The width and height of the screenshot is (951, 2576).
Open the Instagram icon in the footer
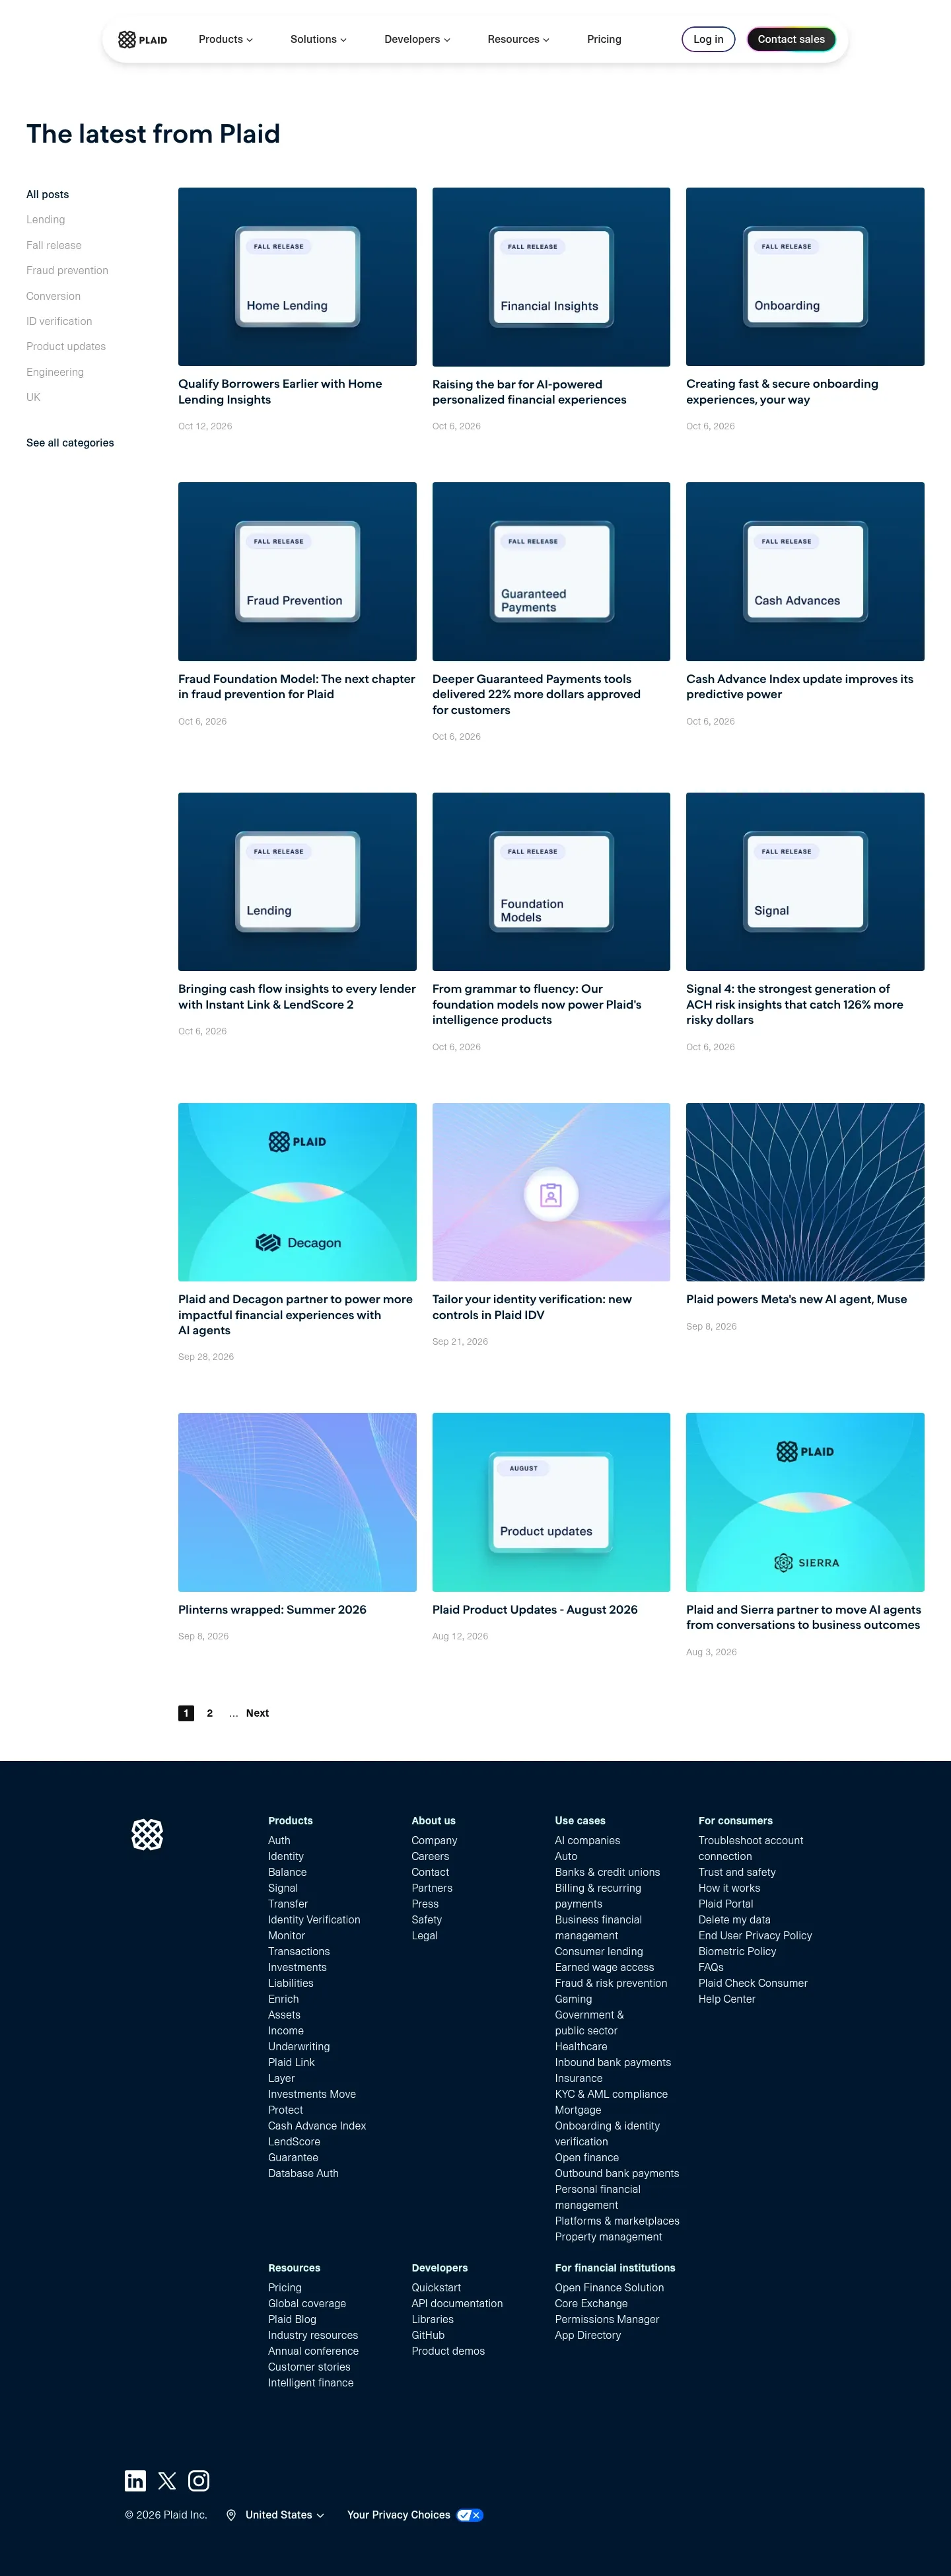pyautogui.click(x=199, y=2480)
